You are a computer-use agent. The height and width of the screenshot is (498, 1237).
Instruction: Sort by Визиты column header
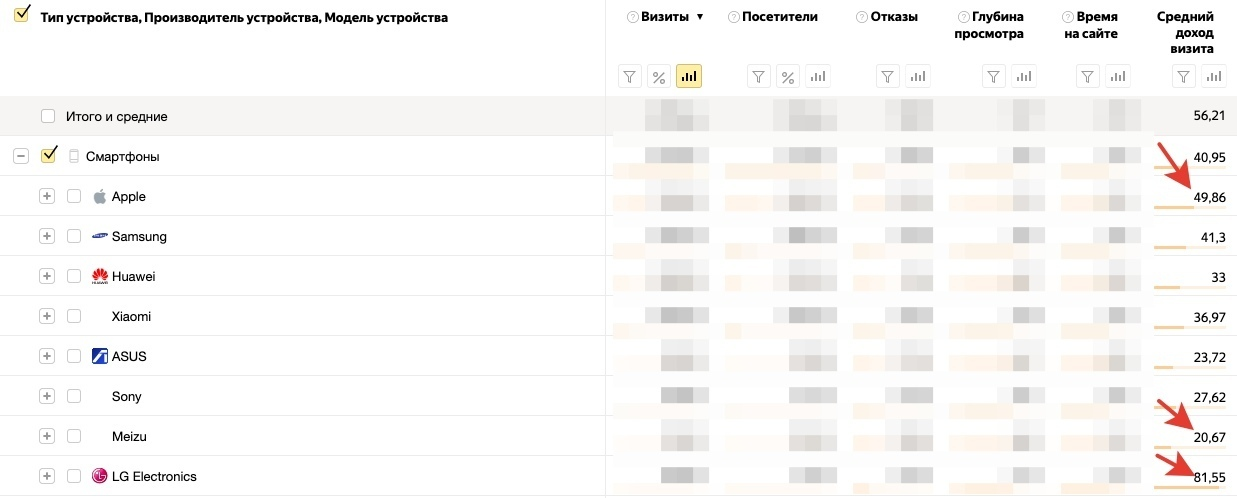[666, 17]
